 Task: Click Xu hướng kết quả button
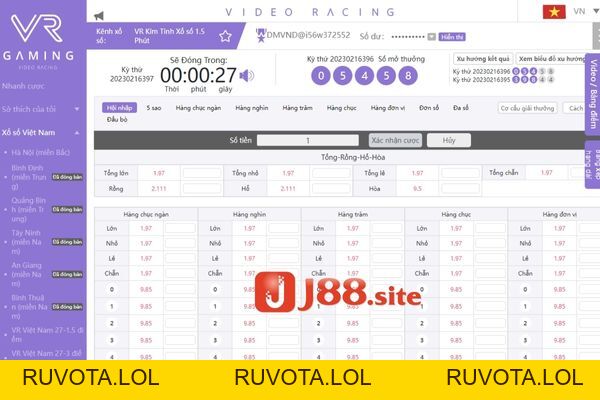click(483, 59)
